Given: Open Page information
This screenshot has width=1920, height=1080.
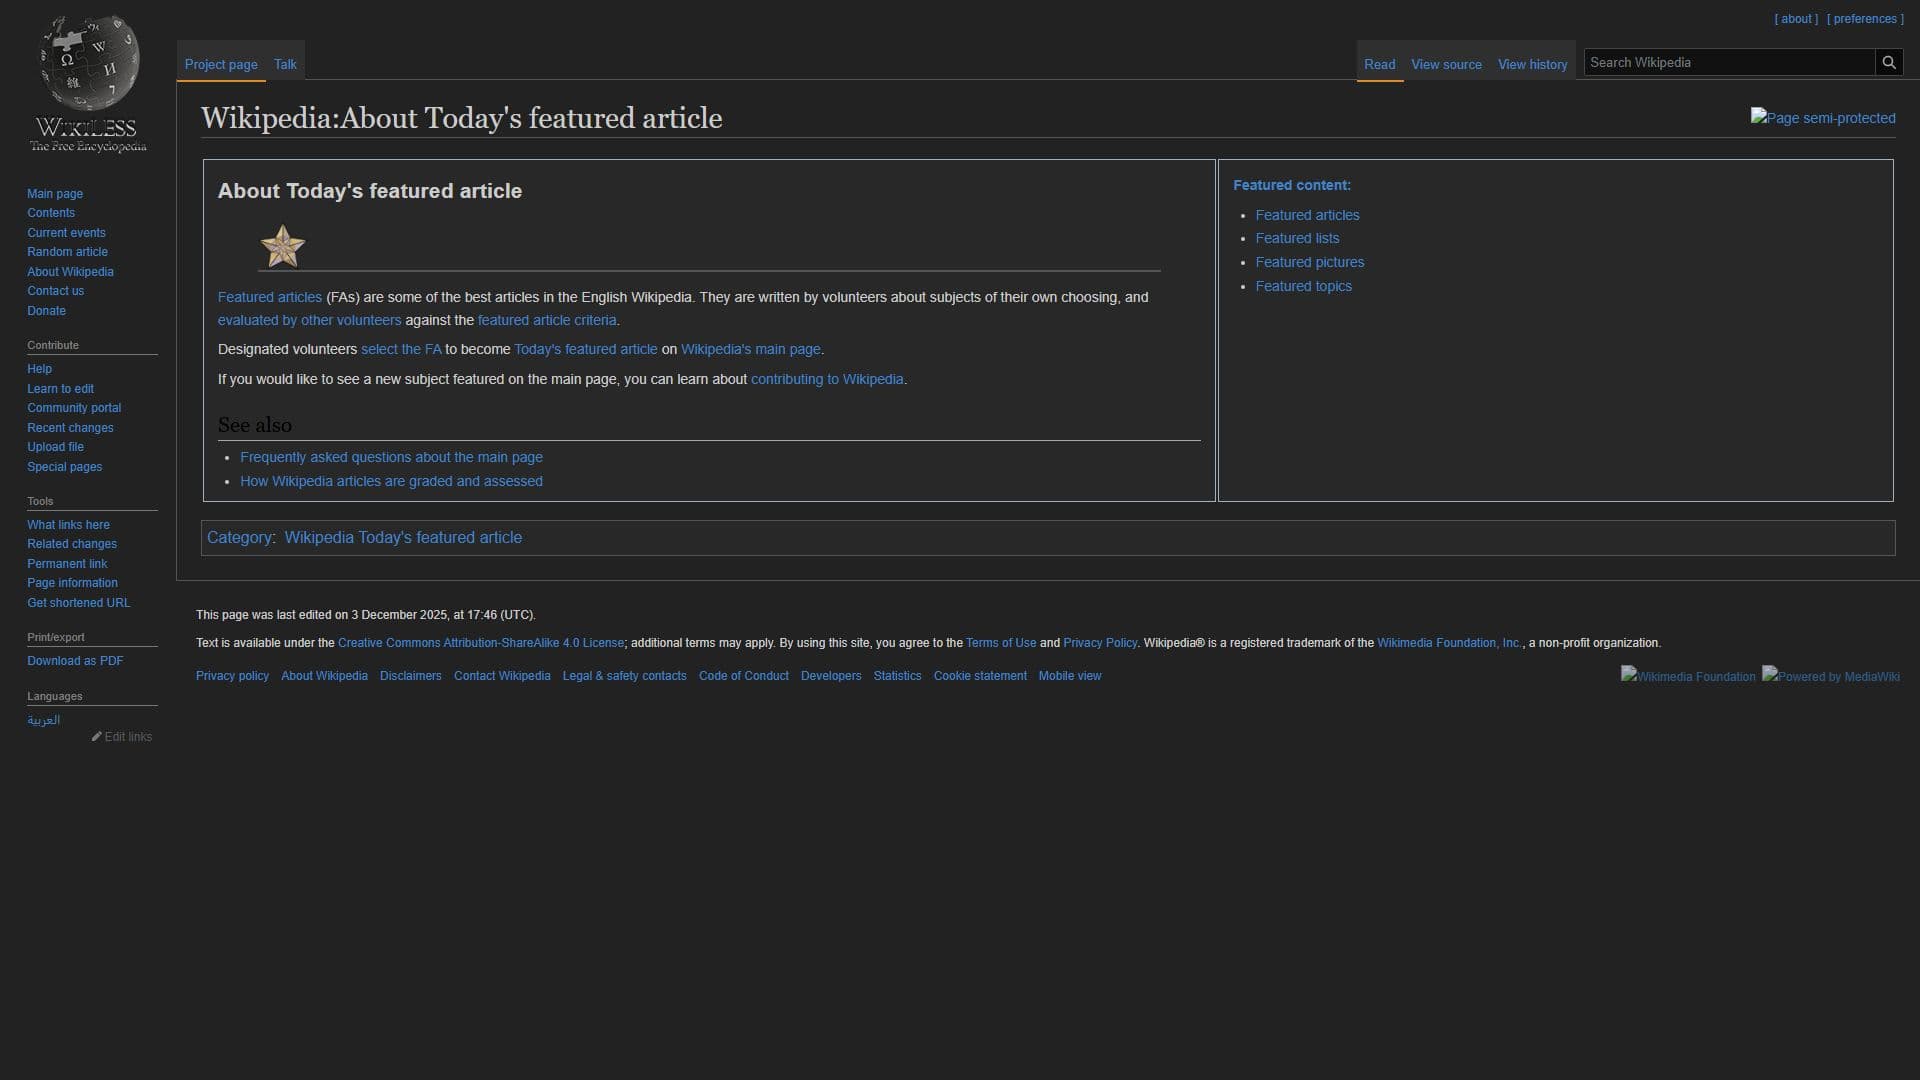Looking at the screenshot, I should (x=72, y=583).
